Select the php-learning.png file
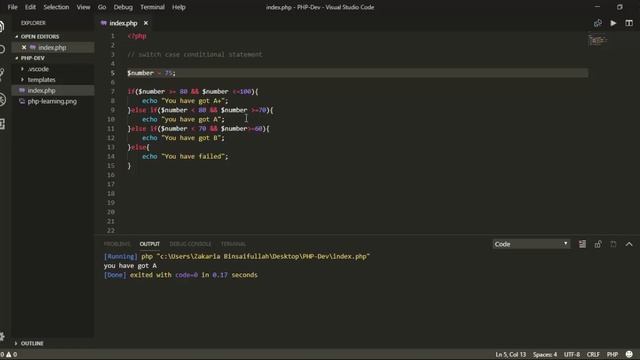 52,101
